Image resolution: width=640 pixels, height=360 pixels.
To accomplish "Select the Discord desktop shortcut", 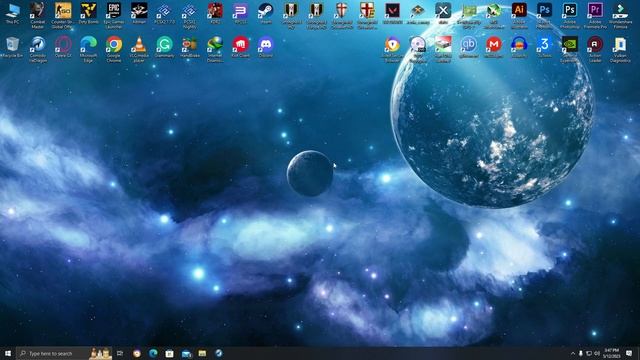I will pos(266,47).
